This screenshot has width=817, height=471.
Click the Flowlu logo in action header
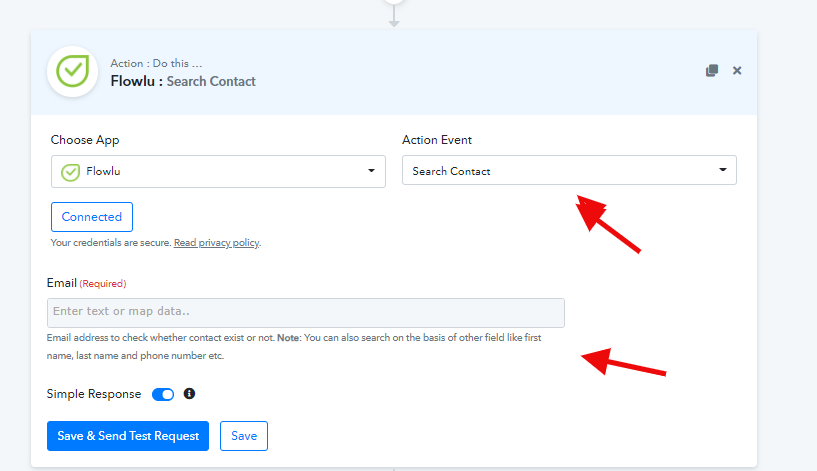[x=72, y=72]
